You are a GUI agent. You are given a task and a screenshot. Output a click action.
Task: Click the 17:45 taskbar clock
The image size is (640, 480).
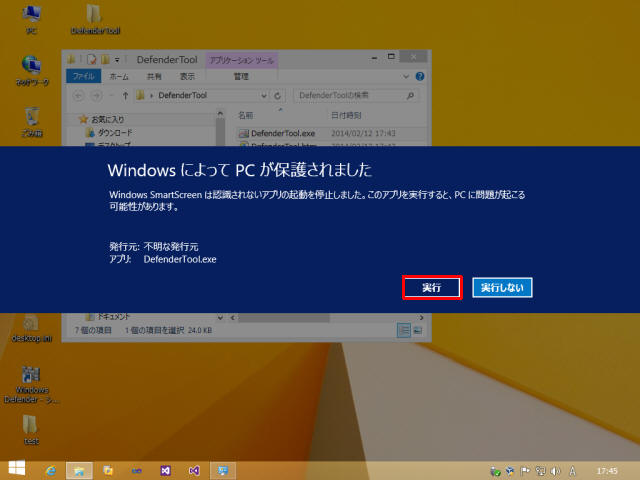607,471
